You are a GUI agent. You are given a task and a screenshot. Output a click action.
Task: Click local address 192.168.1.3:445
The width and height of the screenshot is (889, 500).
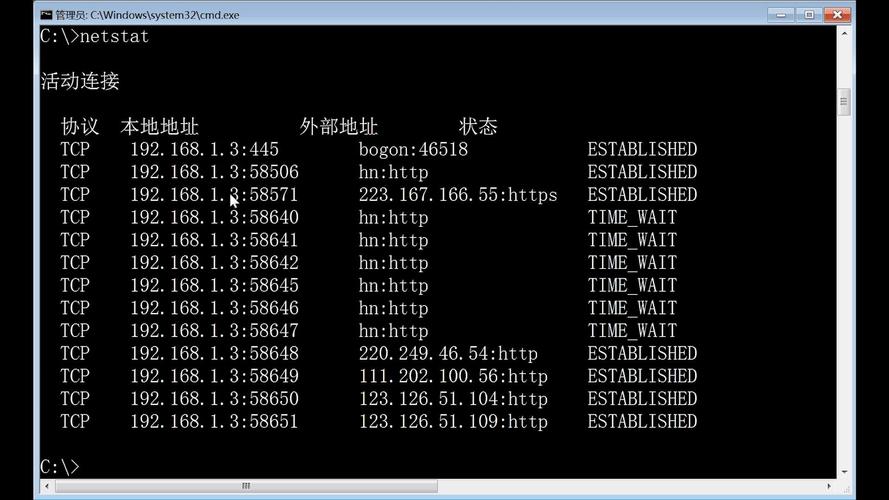[x=205, y=150]
